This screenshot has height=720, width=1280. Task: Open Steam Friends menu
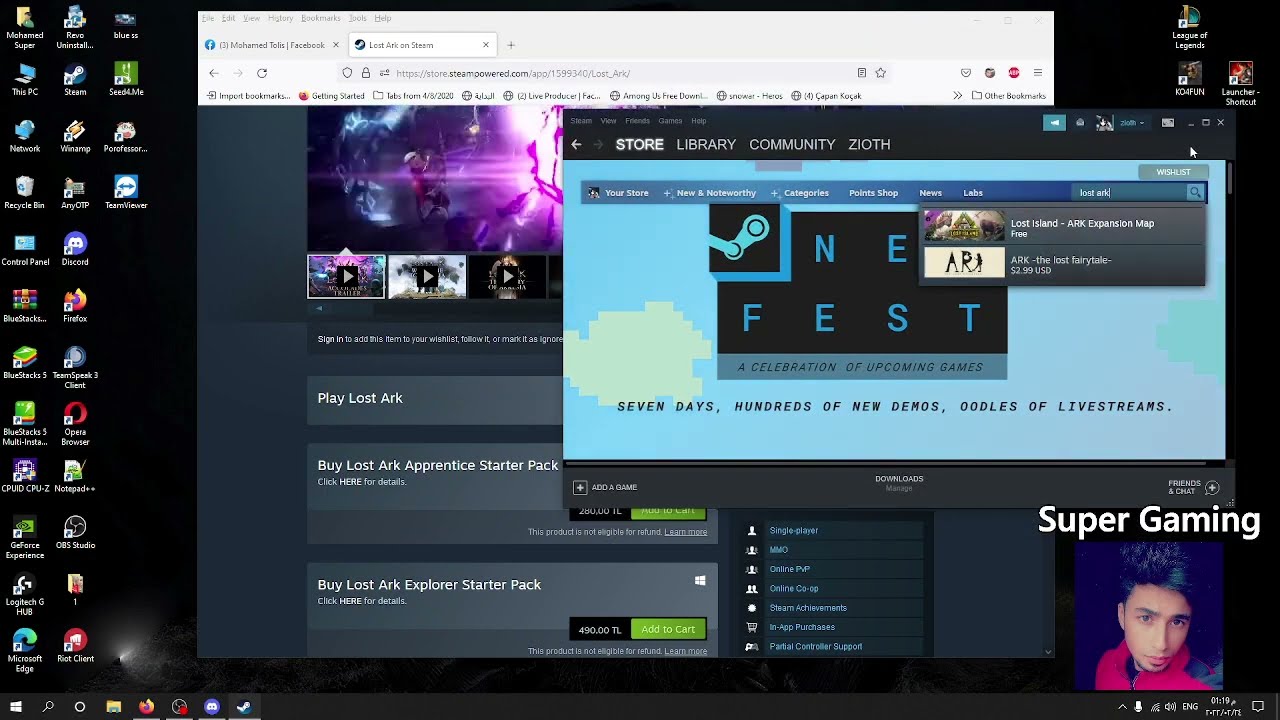point(637,121)
